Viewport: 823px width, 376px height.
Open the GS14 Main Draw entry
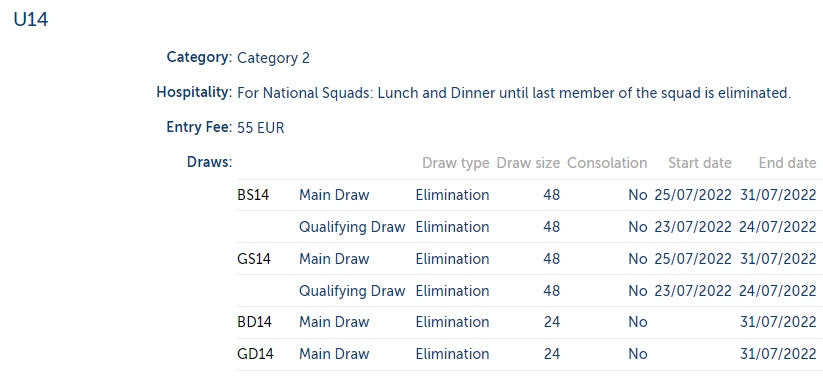(334, 259)
